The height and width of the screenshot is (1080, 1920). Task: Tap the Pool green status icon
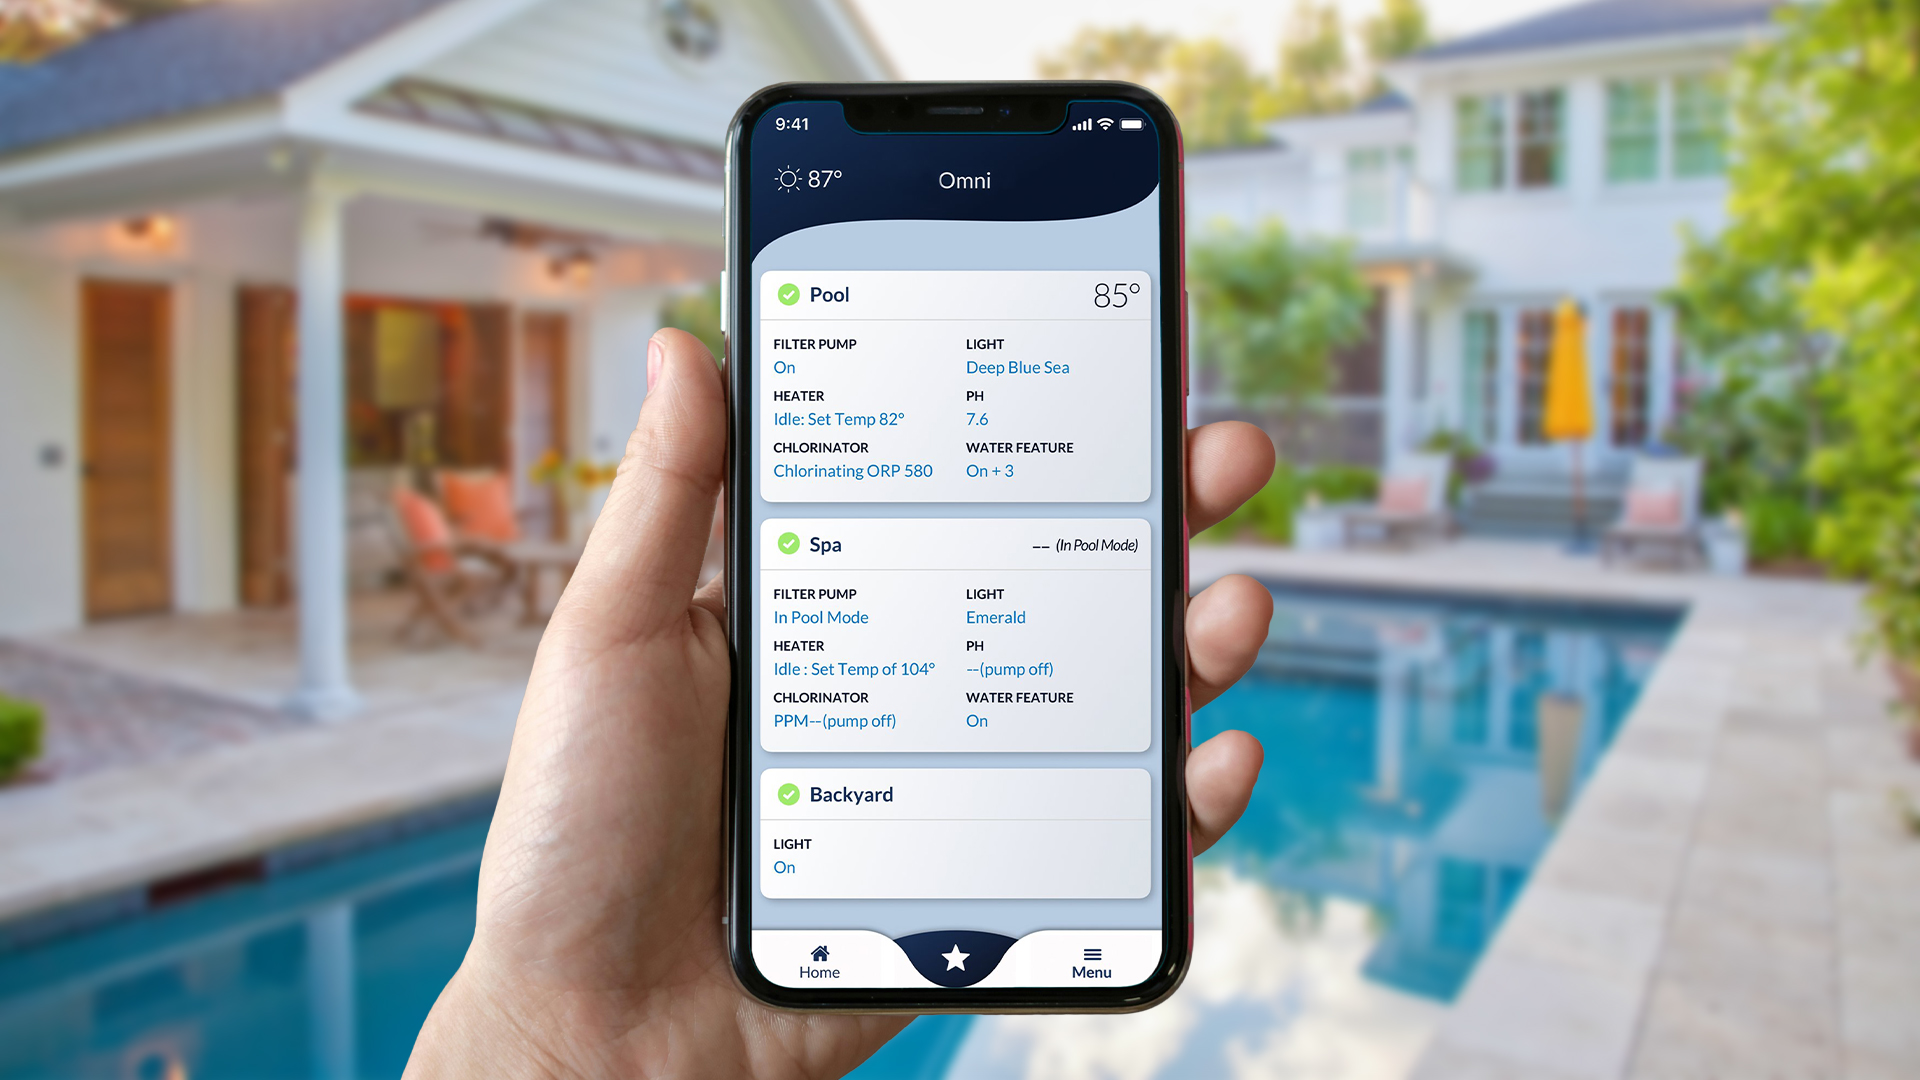(x=787, y=293)
